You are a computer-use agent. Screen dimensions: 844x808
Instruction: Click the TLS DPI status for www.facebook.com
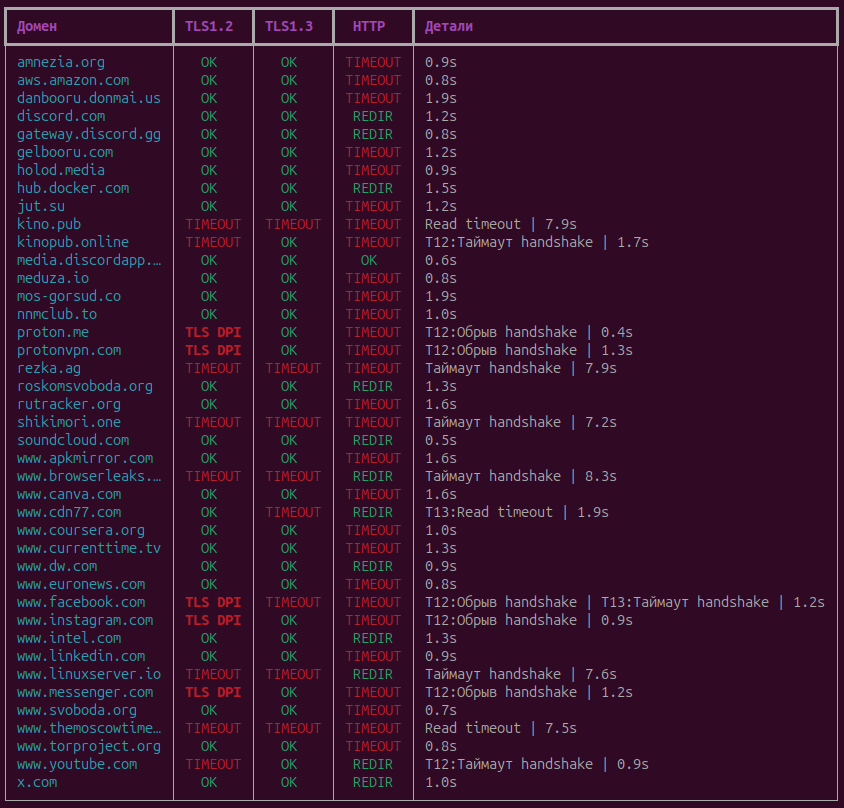[213, 602]
